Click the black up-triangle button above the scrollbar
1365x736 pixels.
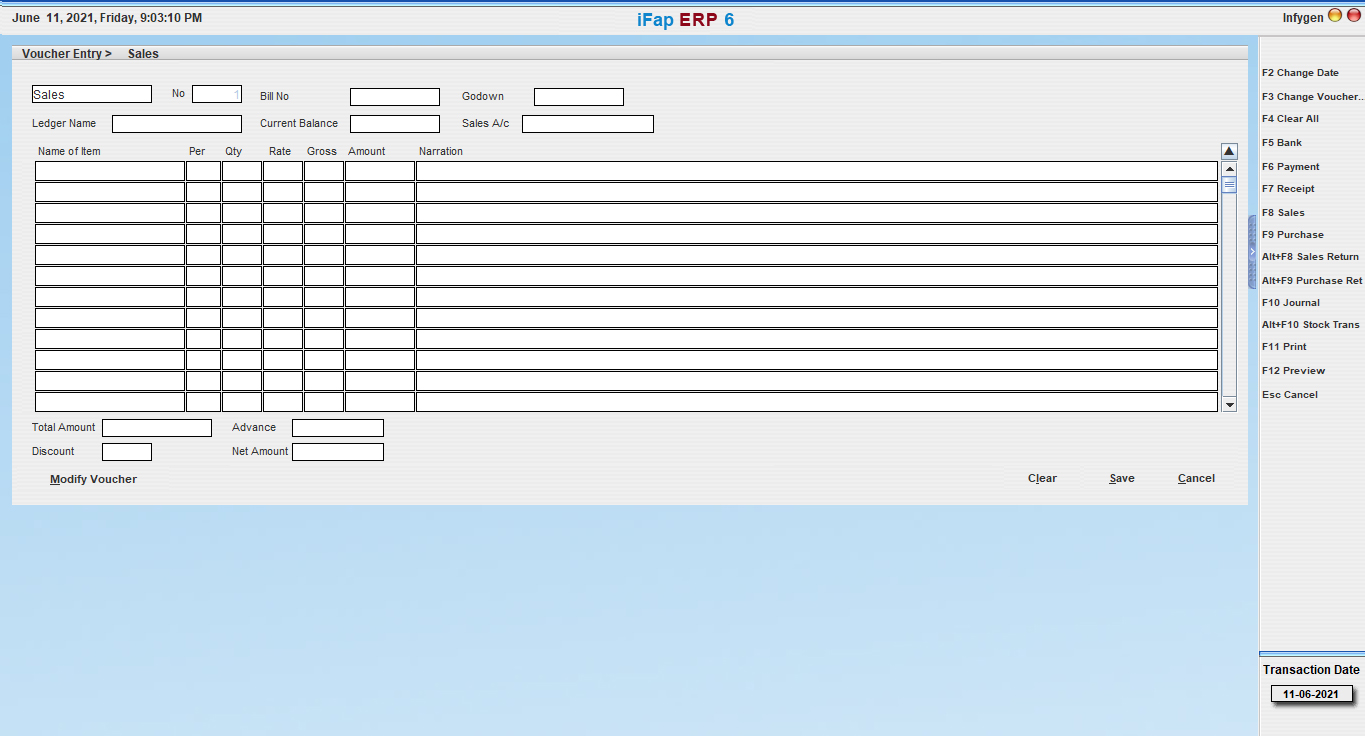pyautogui.click(x=1229, y=151)
